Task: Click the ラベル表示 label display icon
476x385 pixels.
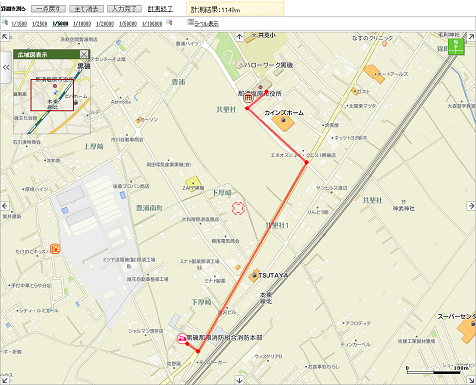Action: [191, 22]
